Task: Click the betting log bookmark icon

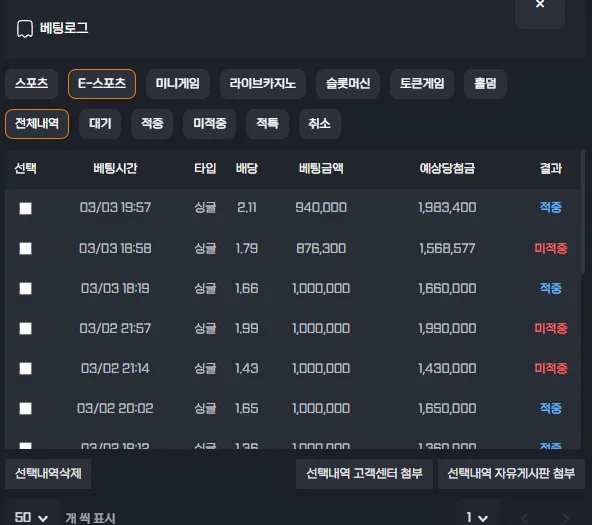Action: coord(25,29)
